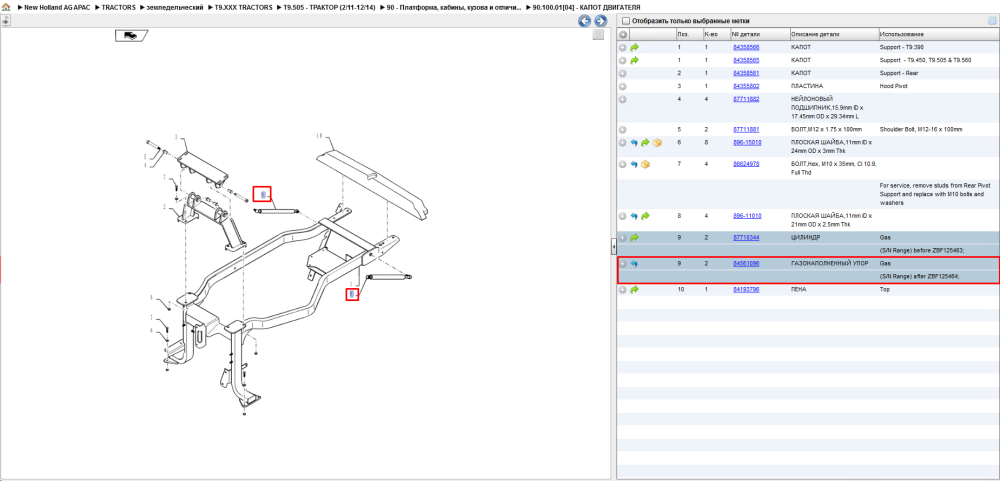Viewport: 1000px width, 481px height.
Task: Click the green arrow icon for part 87710344
Action: click(x=635, y=238)
